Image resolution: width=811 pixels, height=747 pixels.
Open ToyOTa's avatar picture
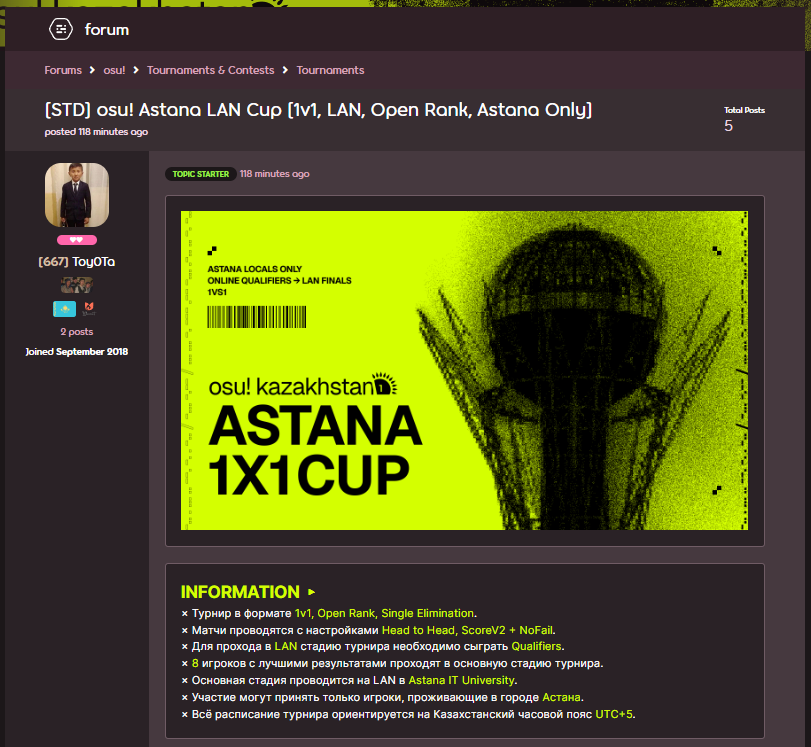tap(77, 195)
